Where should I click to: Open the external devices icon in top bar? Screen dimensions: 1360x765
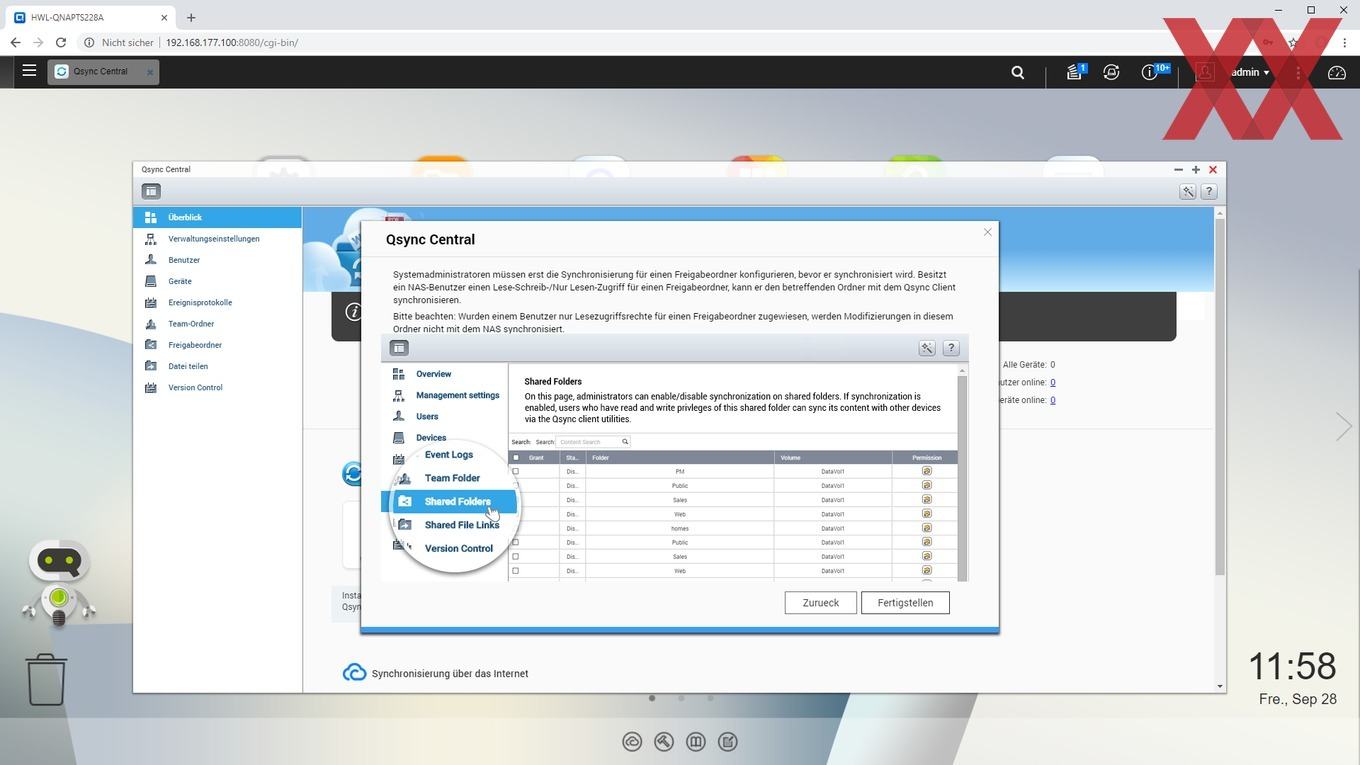(1111, 72)
